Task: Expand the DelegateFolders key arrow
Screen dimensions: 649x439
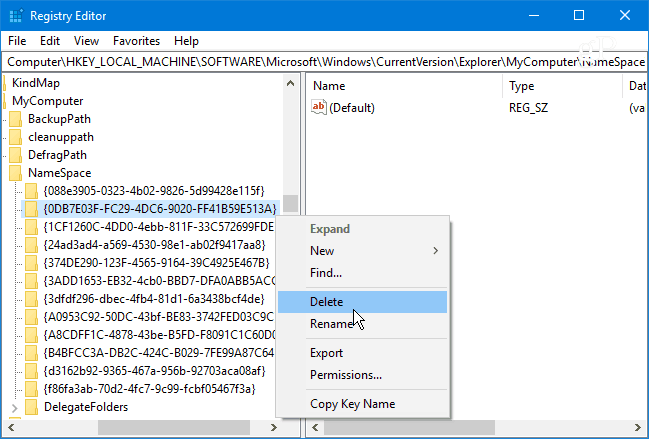Action: tap(14, 408)
